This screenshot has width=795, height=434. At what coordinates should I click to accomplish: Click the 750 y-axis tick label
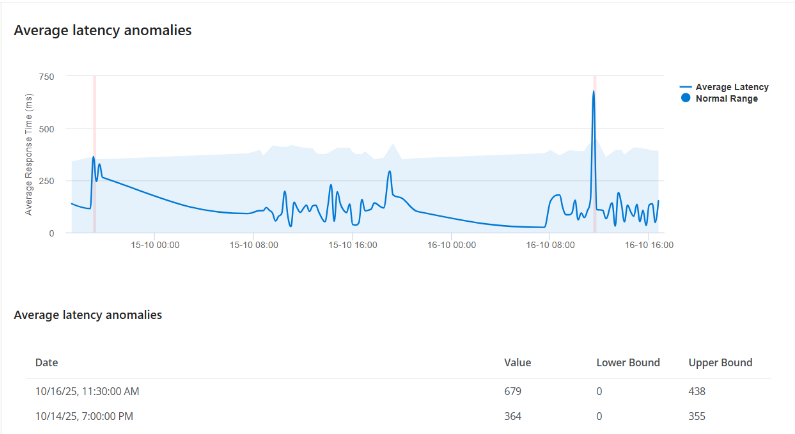[46, 76]
